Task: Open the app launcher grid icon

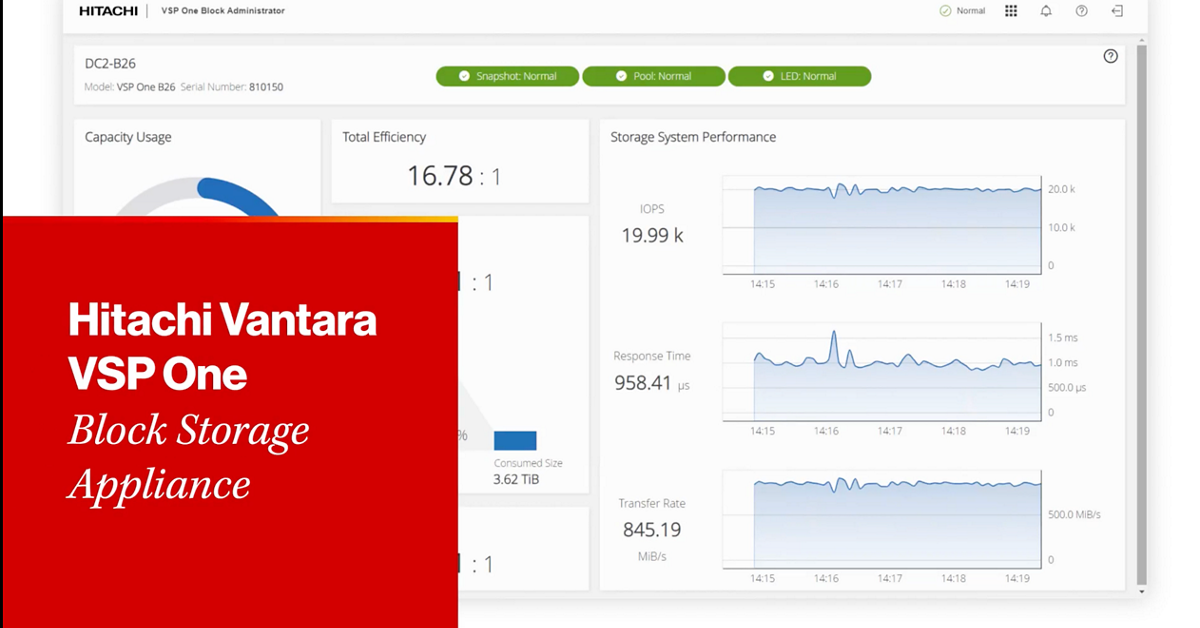Action: tap(1011, 11)
